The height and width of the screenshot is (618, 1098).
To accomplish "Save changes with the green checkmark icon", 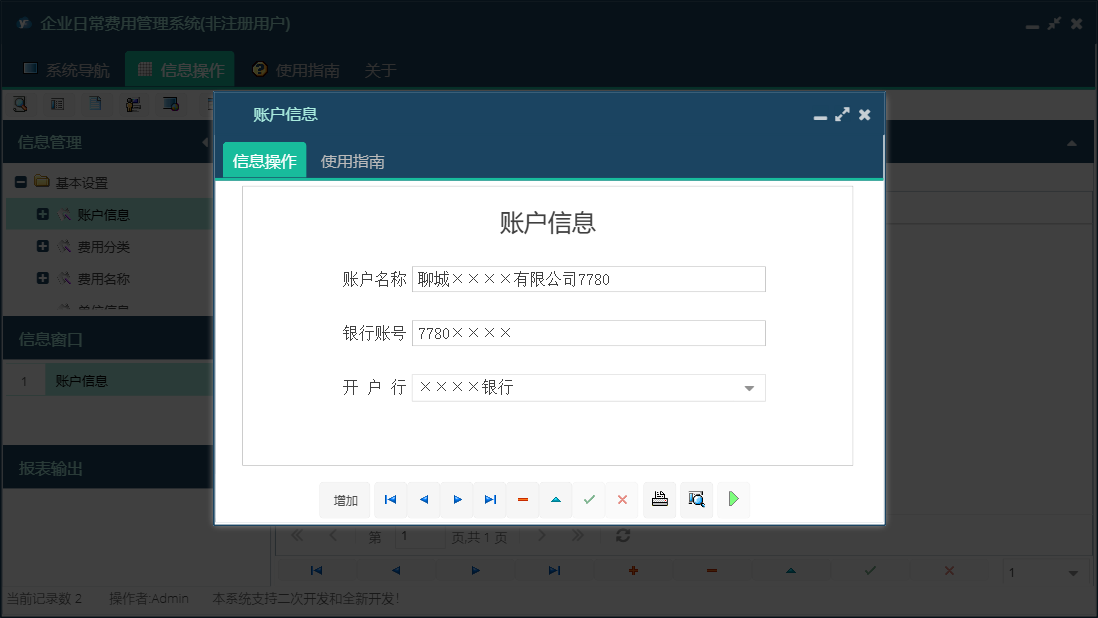I will click(589, 499).
